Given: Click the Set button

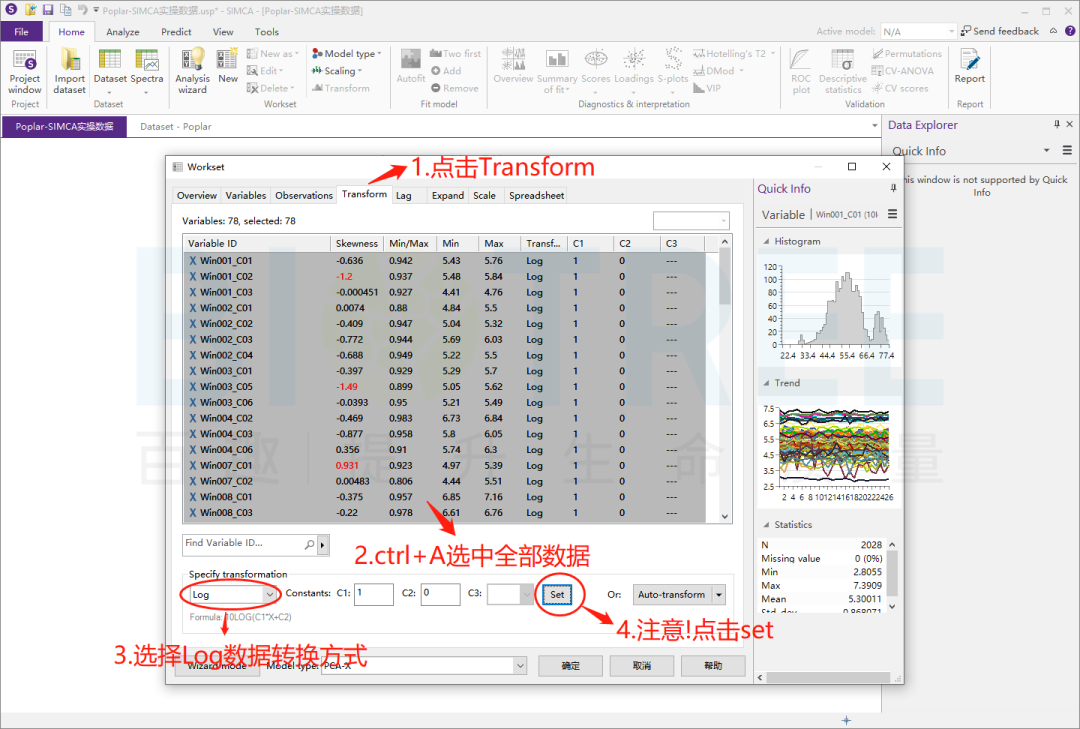Looking at the screenshot, I should click(557, 594).
